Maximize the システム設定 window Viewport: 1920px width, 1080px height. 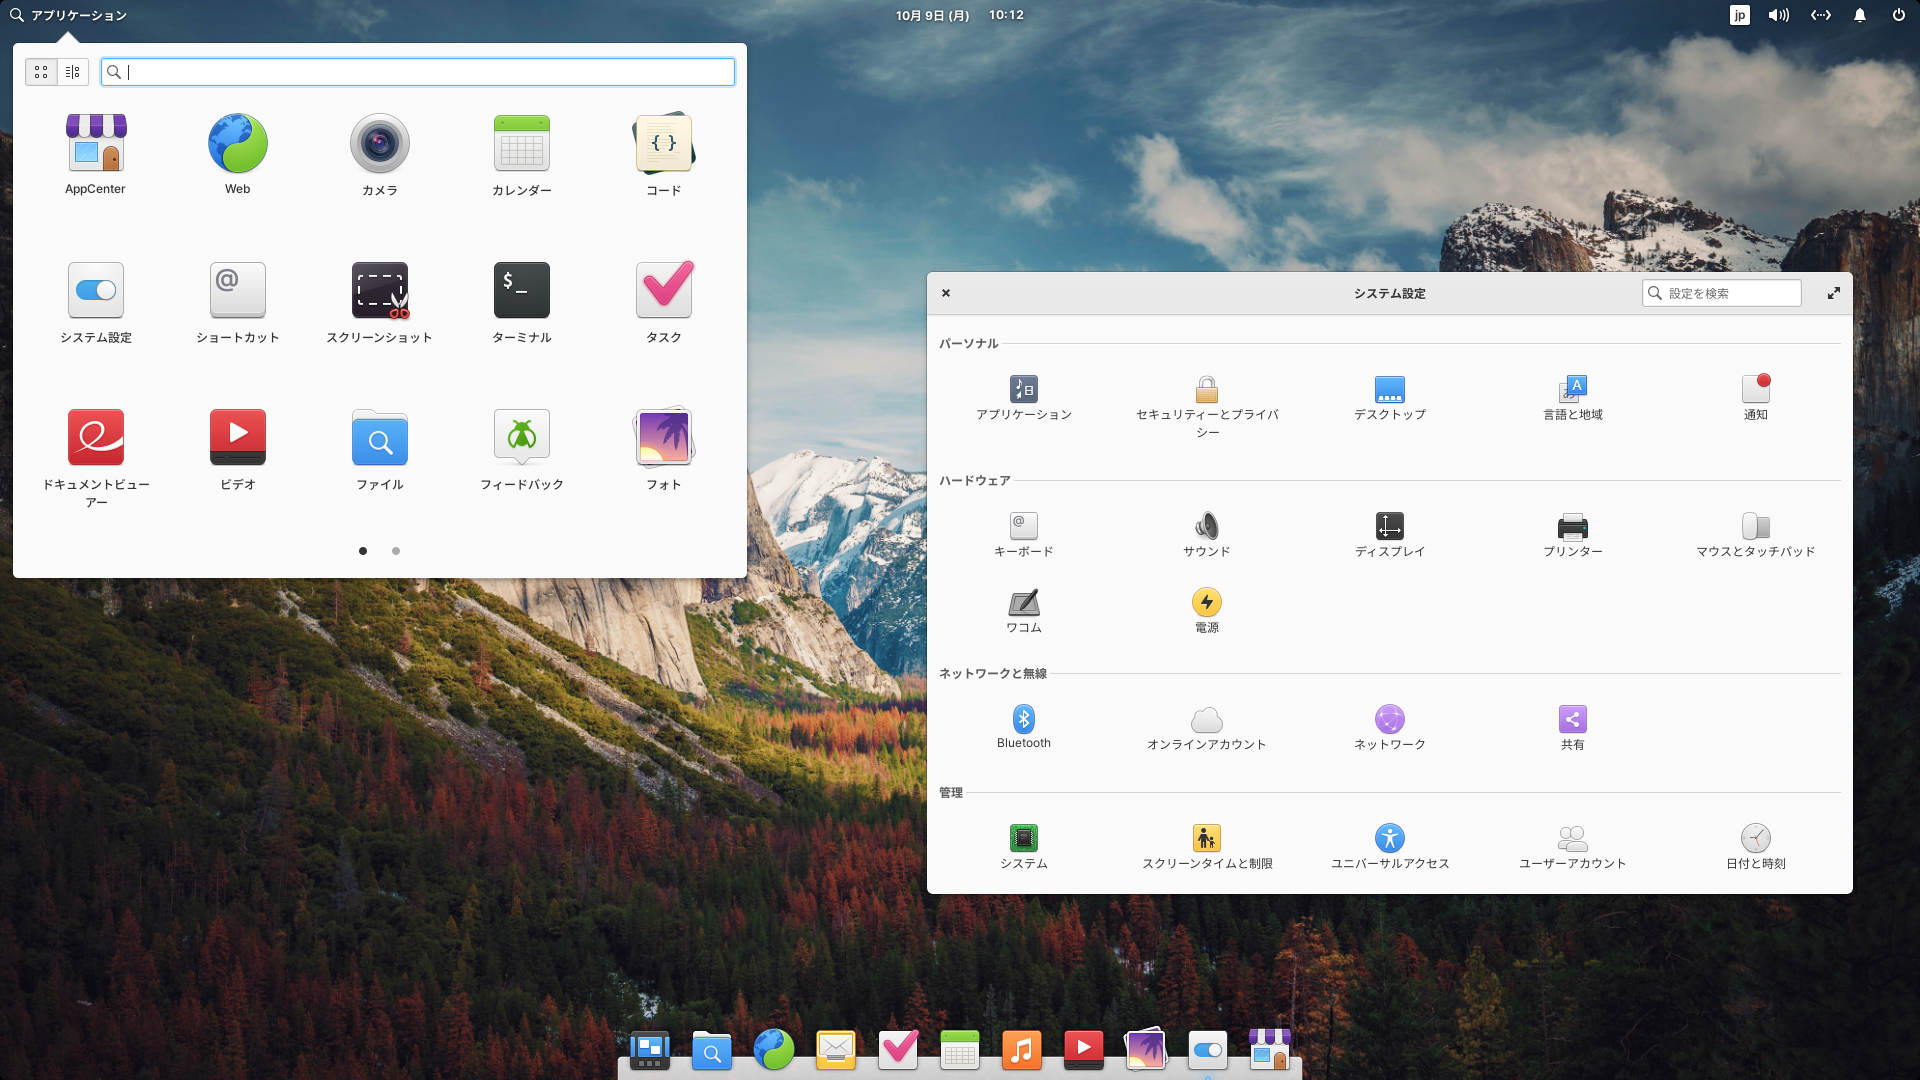pyautogui.click(x=1833, y=293)
